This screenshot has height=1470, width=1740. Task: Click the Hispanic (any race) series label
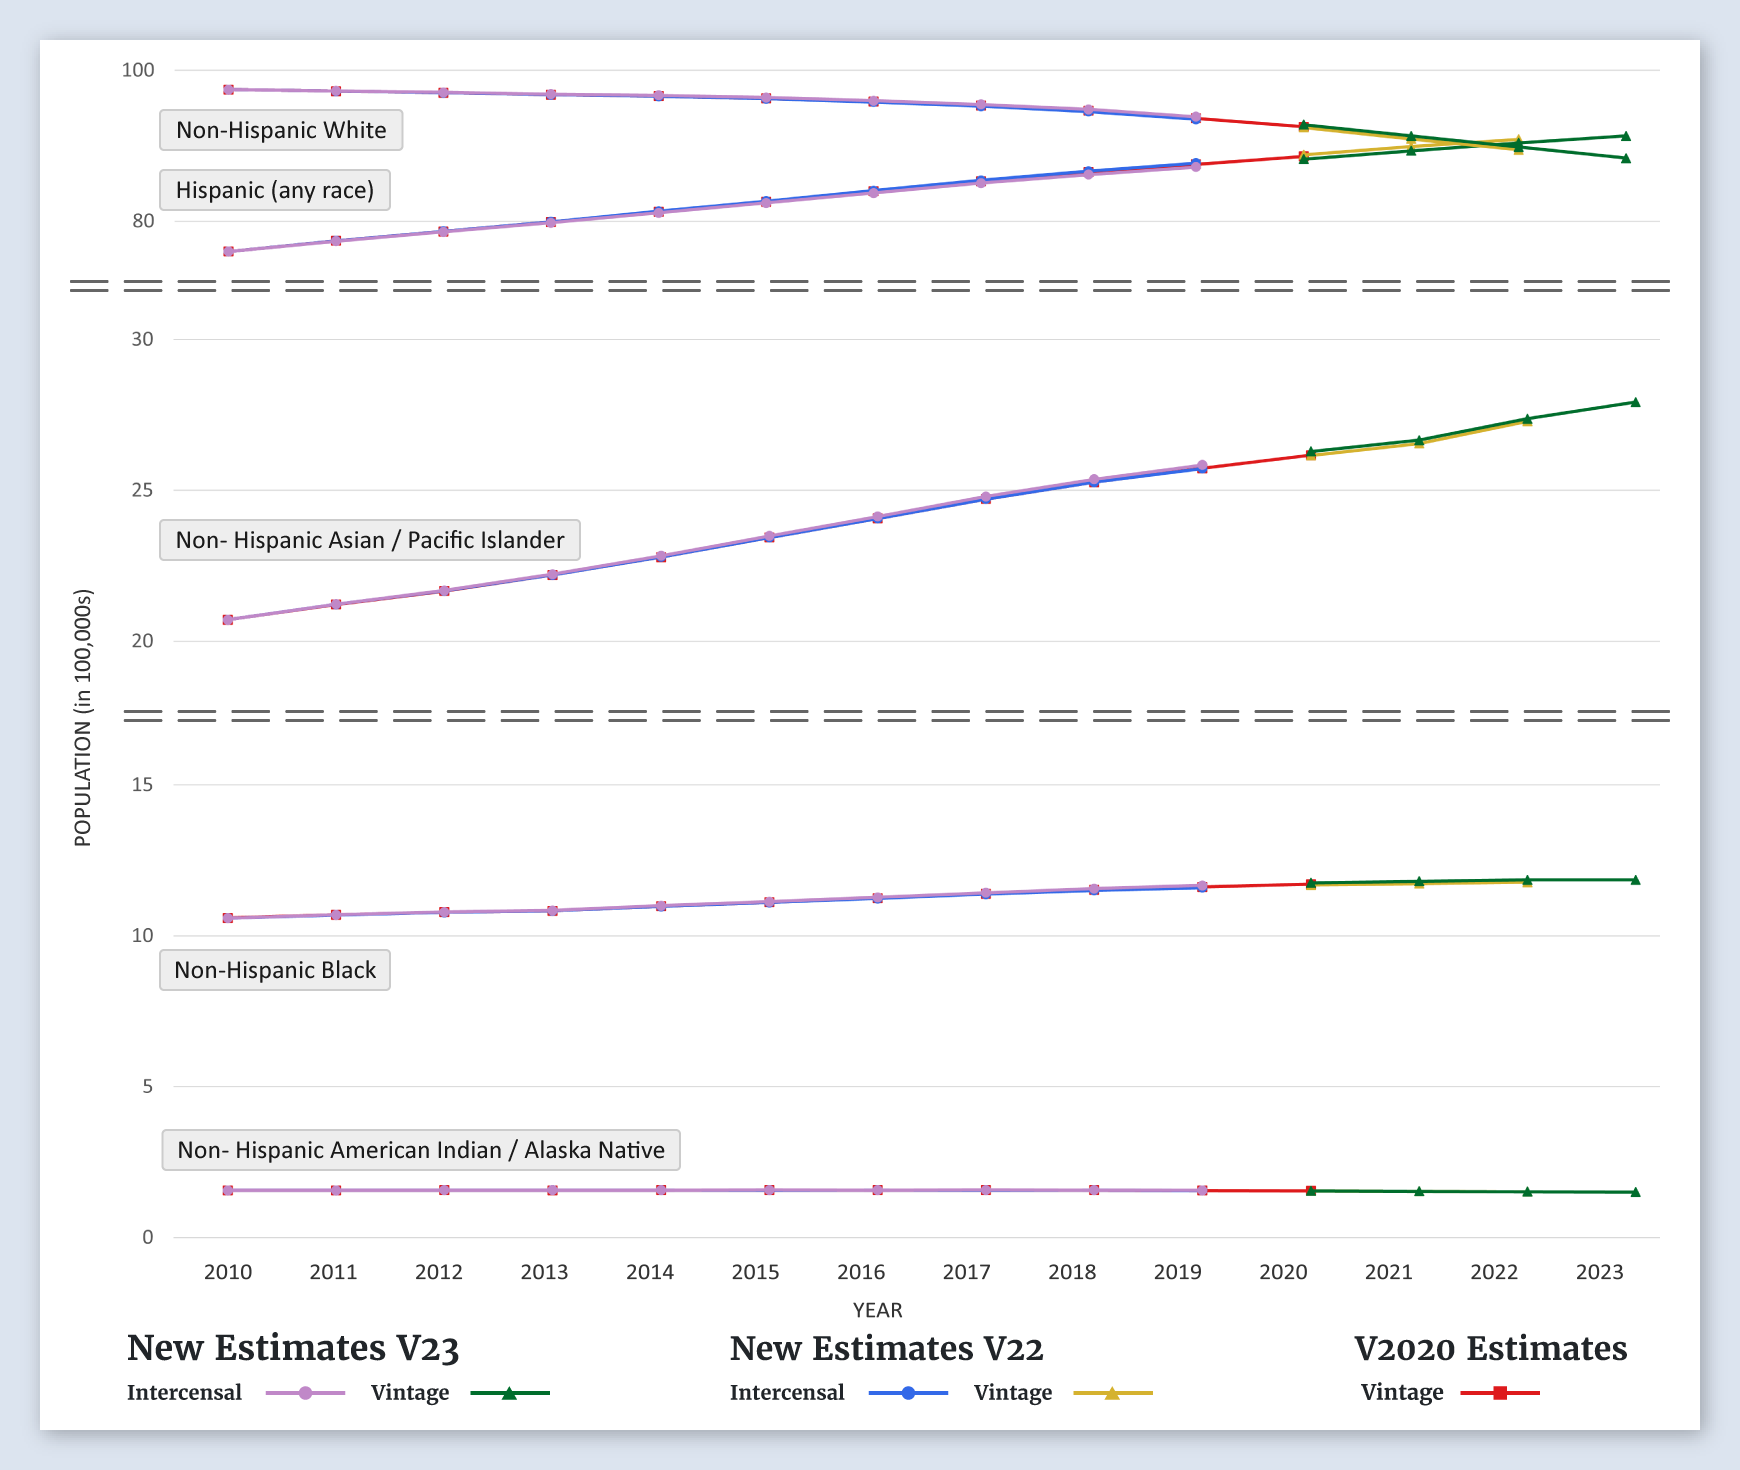coord(275,190)
